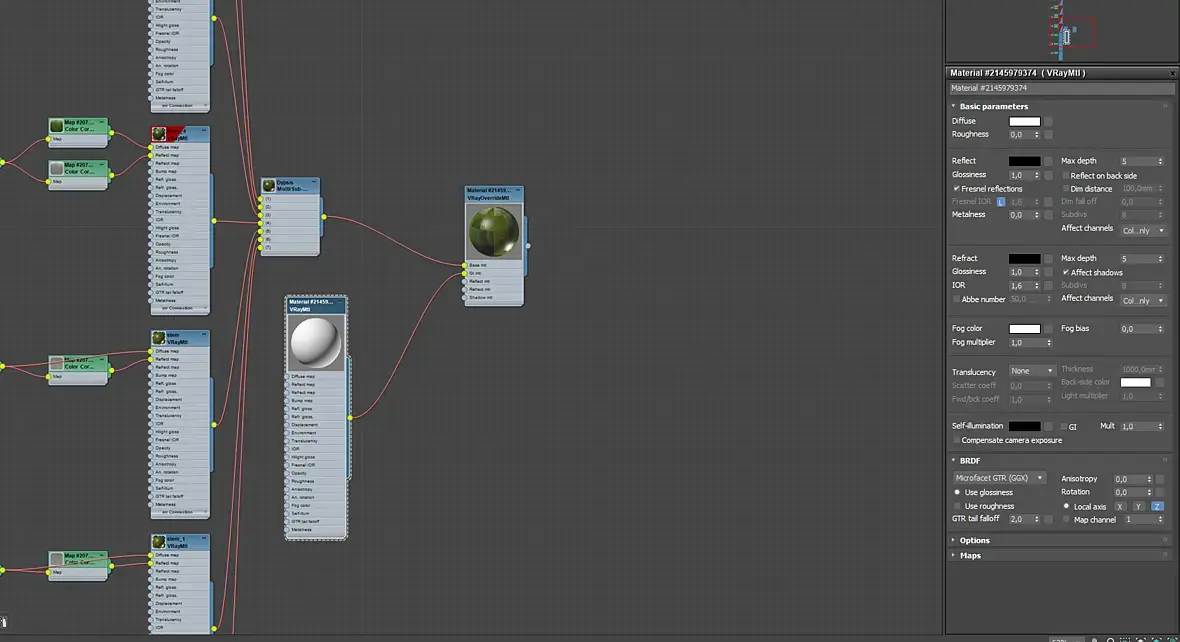The image size is (1180, 642).
Task: Collapse the VRayOverrideMtl node with its minus icon
Action: (518, 190)
